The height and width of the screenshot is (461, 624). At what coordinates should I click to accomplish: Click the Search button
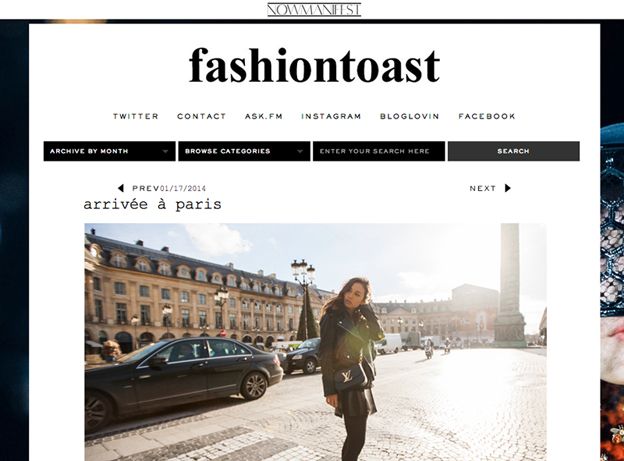[513, 151]
